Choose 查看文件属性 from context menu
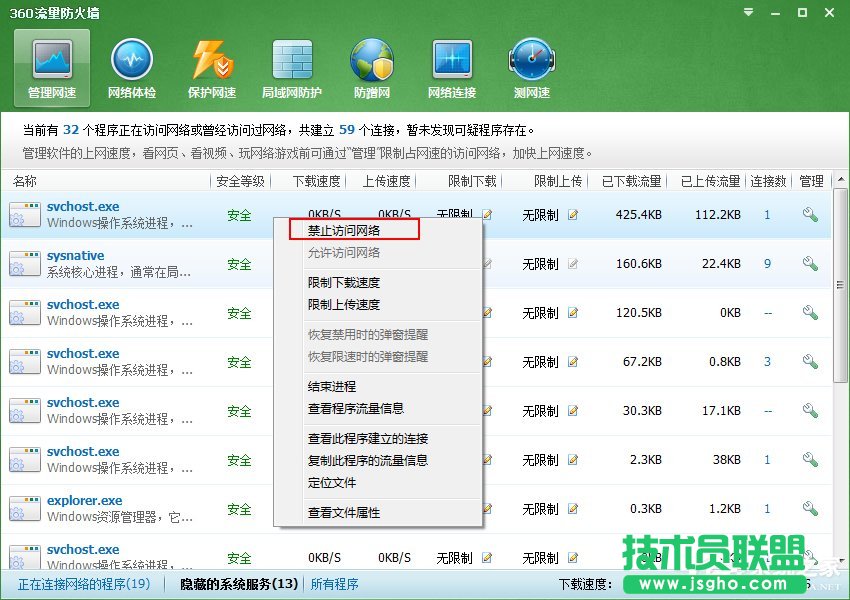This screenshot has width=850, height=600. pyautogui.click(x=344, y=512)
